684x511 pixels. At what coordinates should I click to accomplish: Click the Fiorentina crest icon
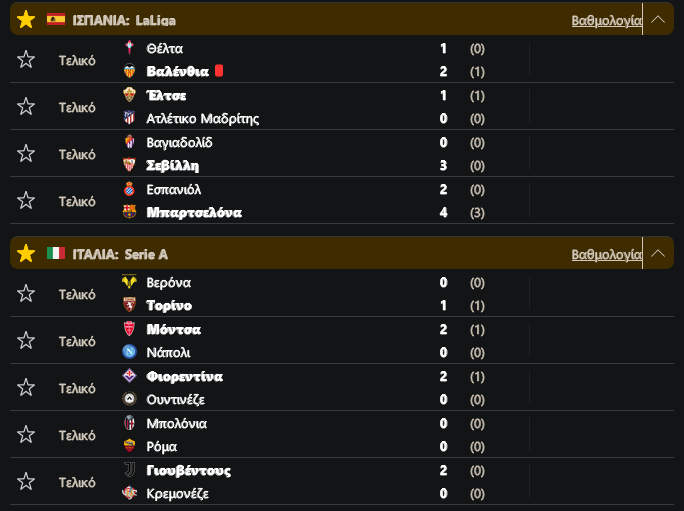coord(129,376)
